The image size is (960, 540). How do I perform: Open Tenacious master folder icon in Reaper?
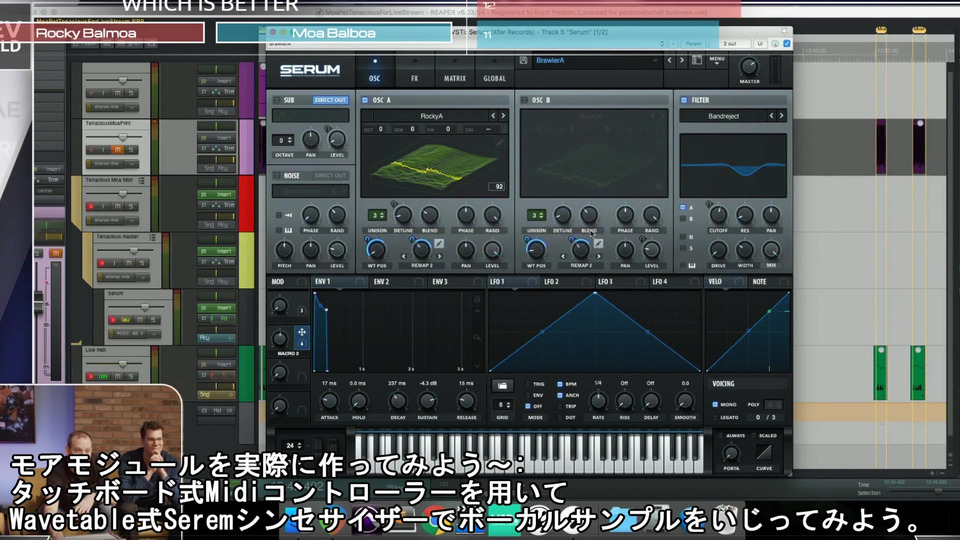click(x=152, y=237)
